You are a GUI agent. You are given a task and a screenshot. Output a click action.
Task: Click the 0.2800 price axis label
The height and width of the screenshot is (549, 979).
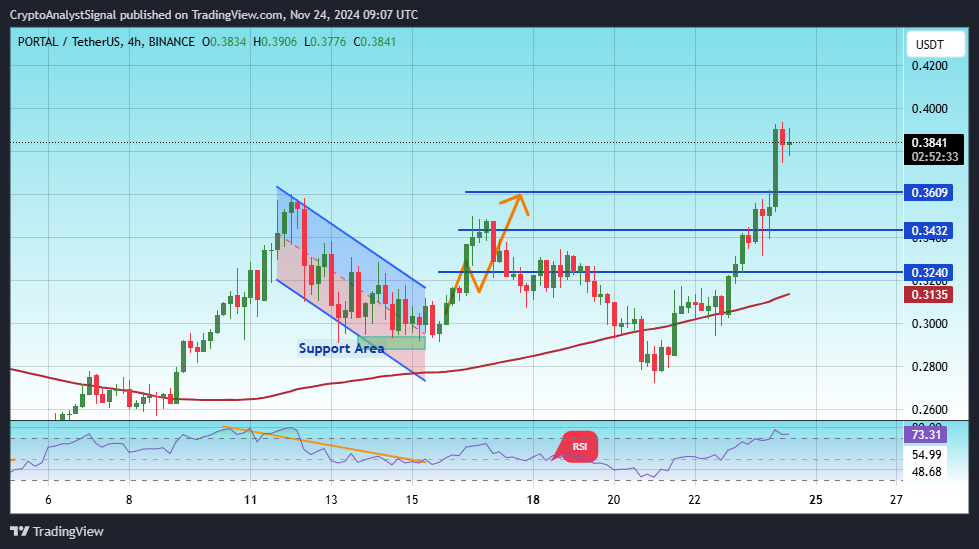930,367
